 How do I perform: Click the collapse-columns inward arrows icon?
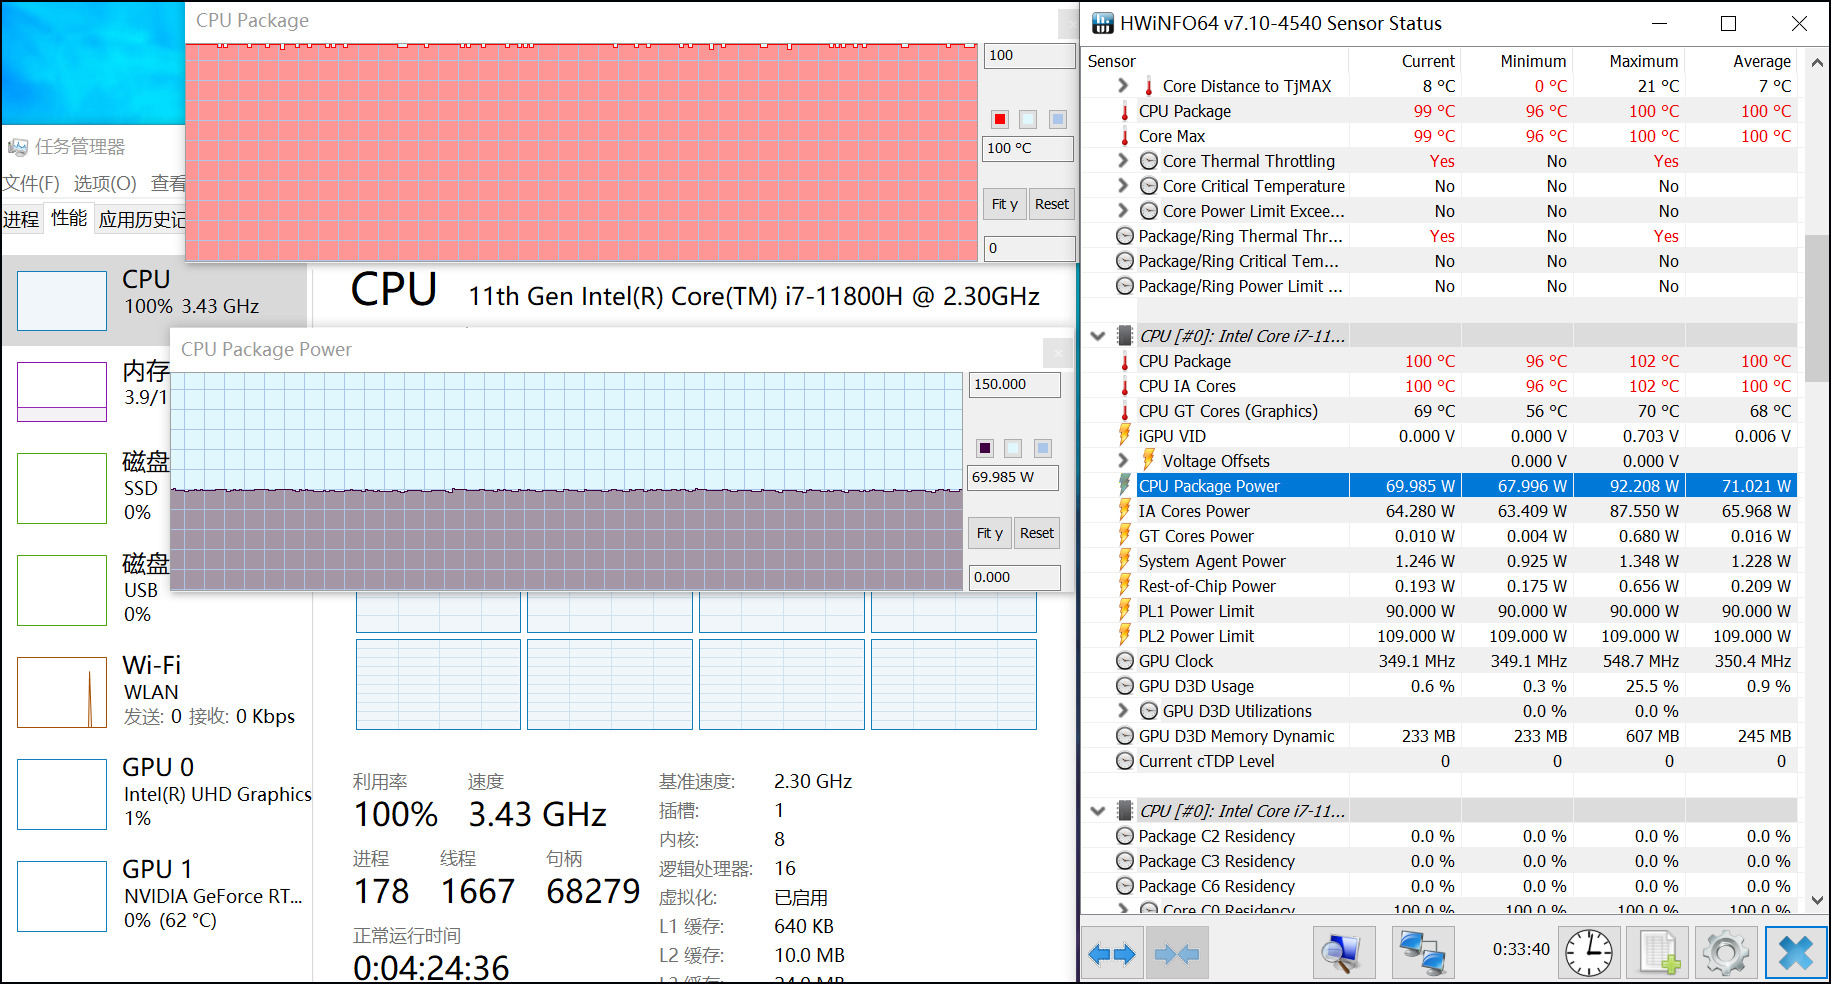1177,953
